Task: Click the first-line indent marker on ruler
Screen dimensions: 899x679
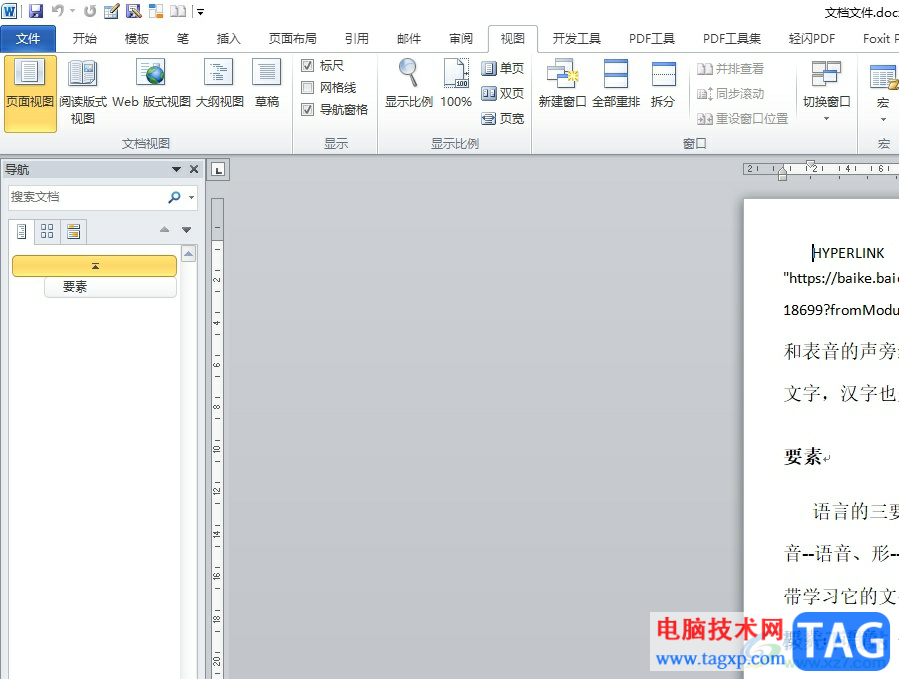Action: tap(810, 164)
